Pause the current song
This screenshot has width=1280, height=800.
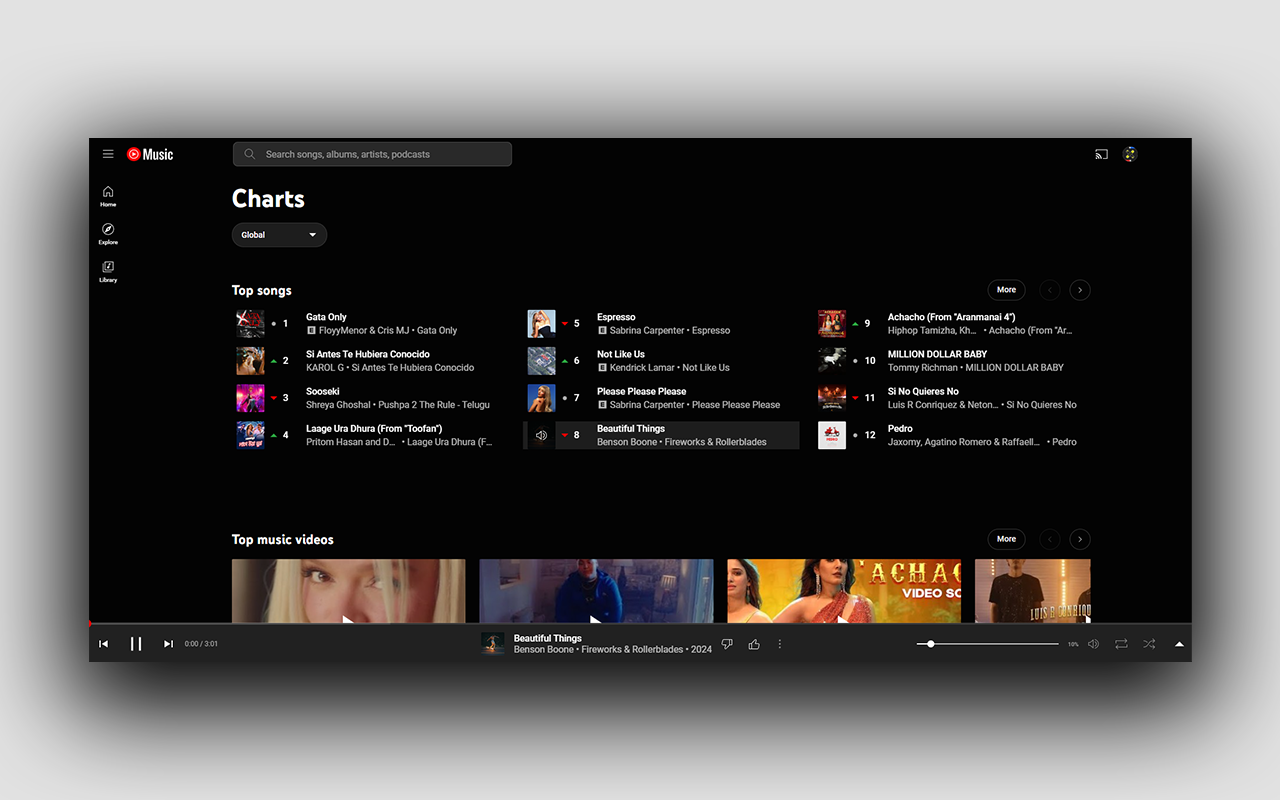[136, 644]
